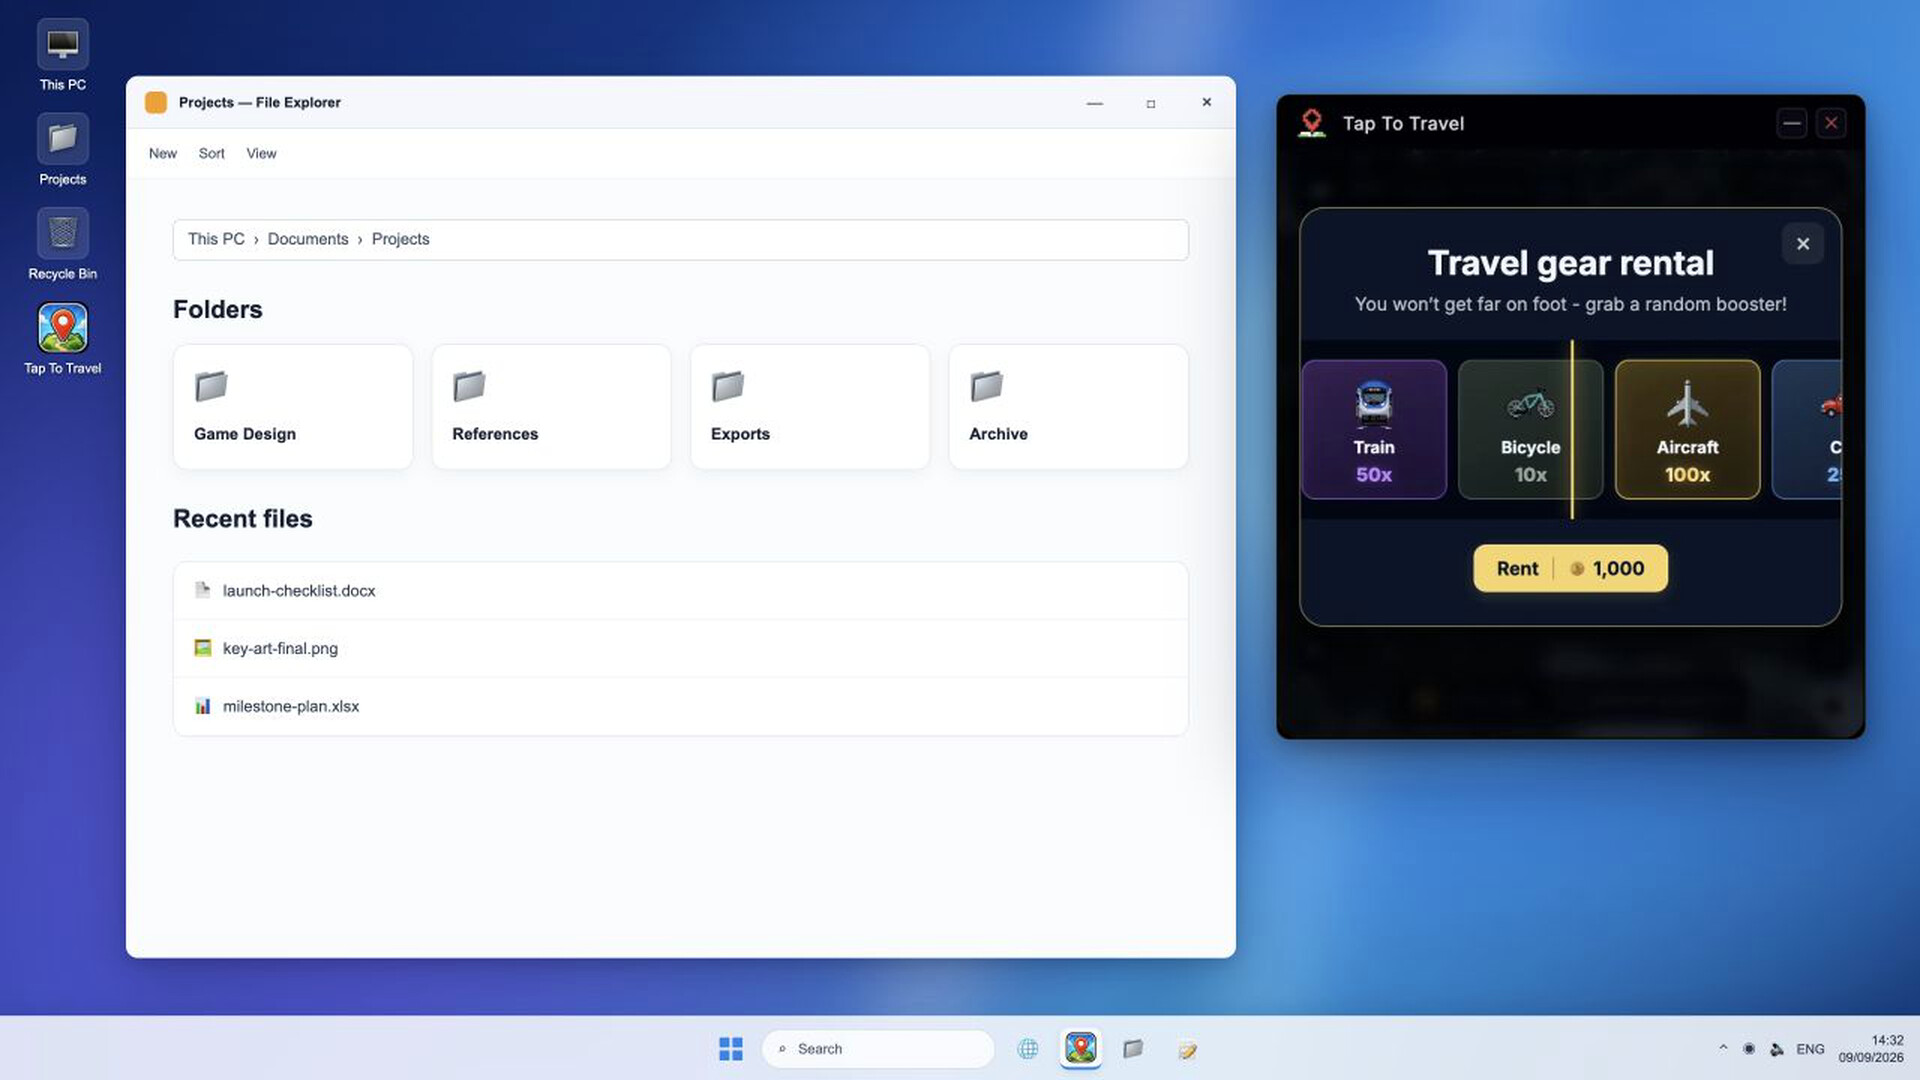The height and width of the screenshot is (1080, 1920).
Task: Open the New menu in File Explorer
Action: [163, 153]
